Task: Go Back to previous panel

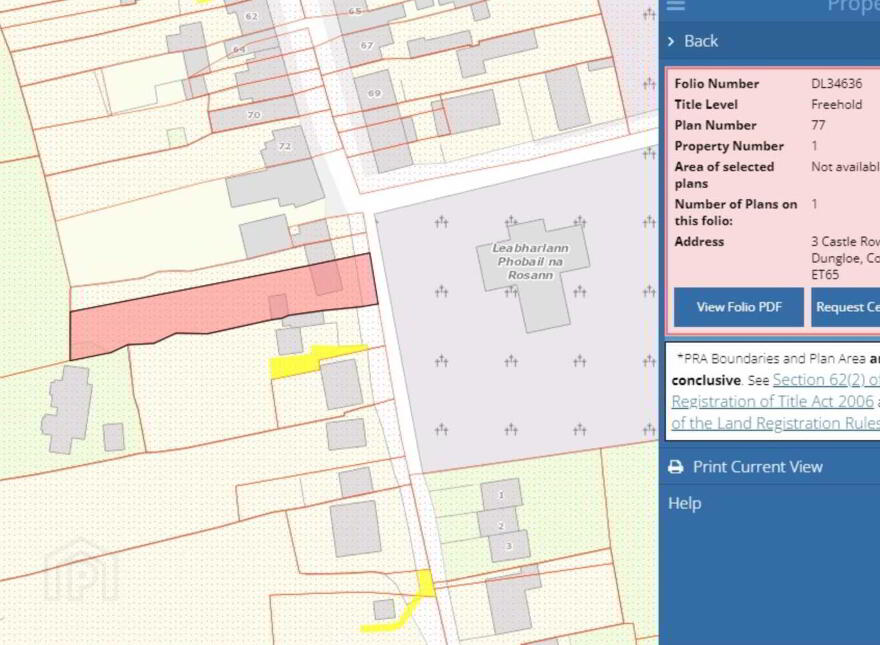Action: click(x=700, y=41)
